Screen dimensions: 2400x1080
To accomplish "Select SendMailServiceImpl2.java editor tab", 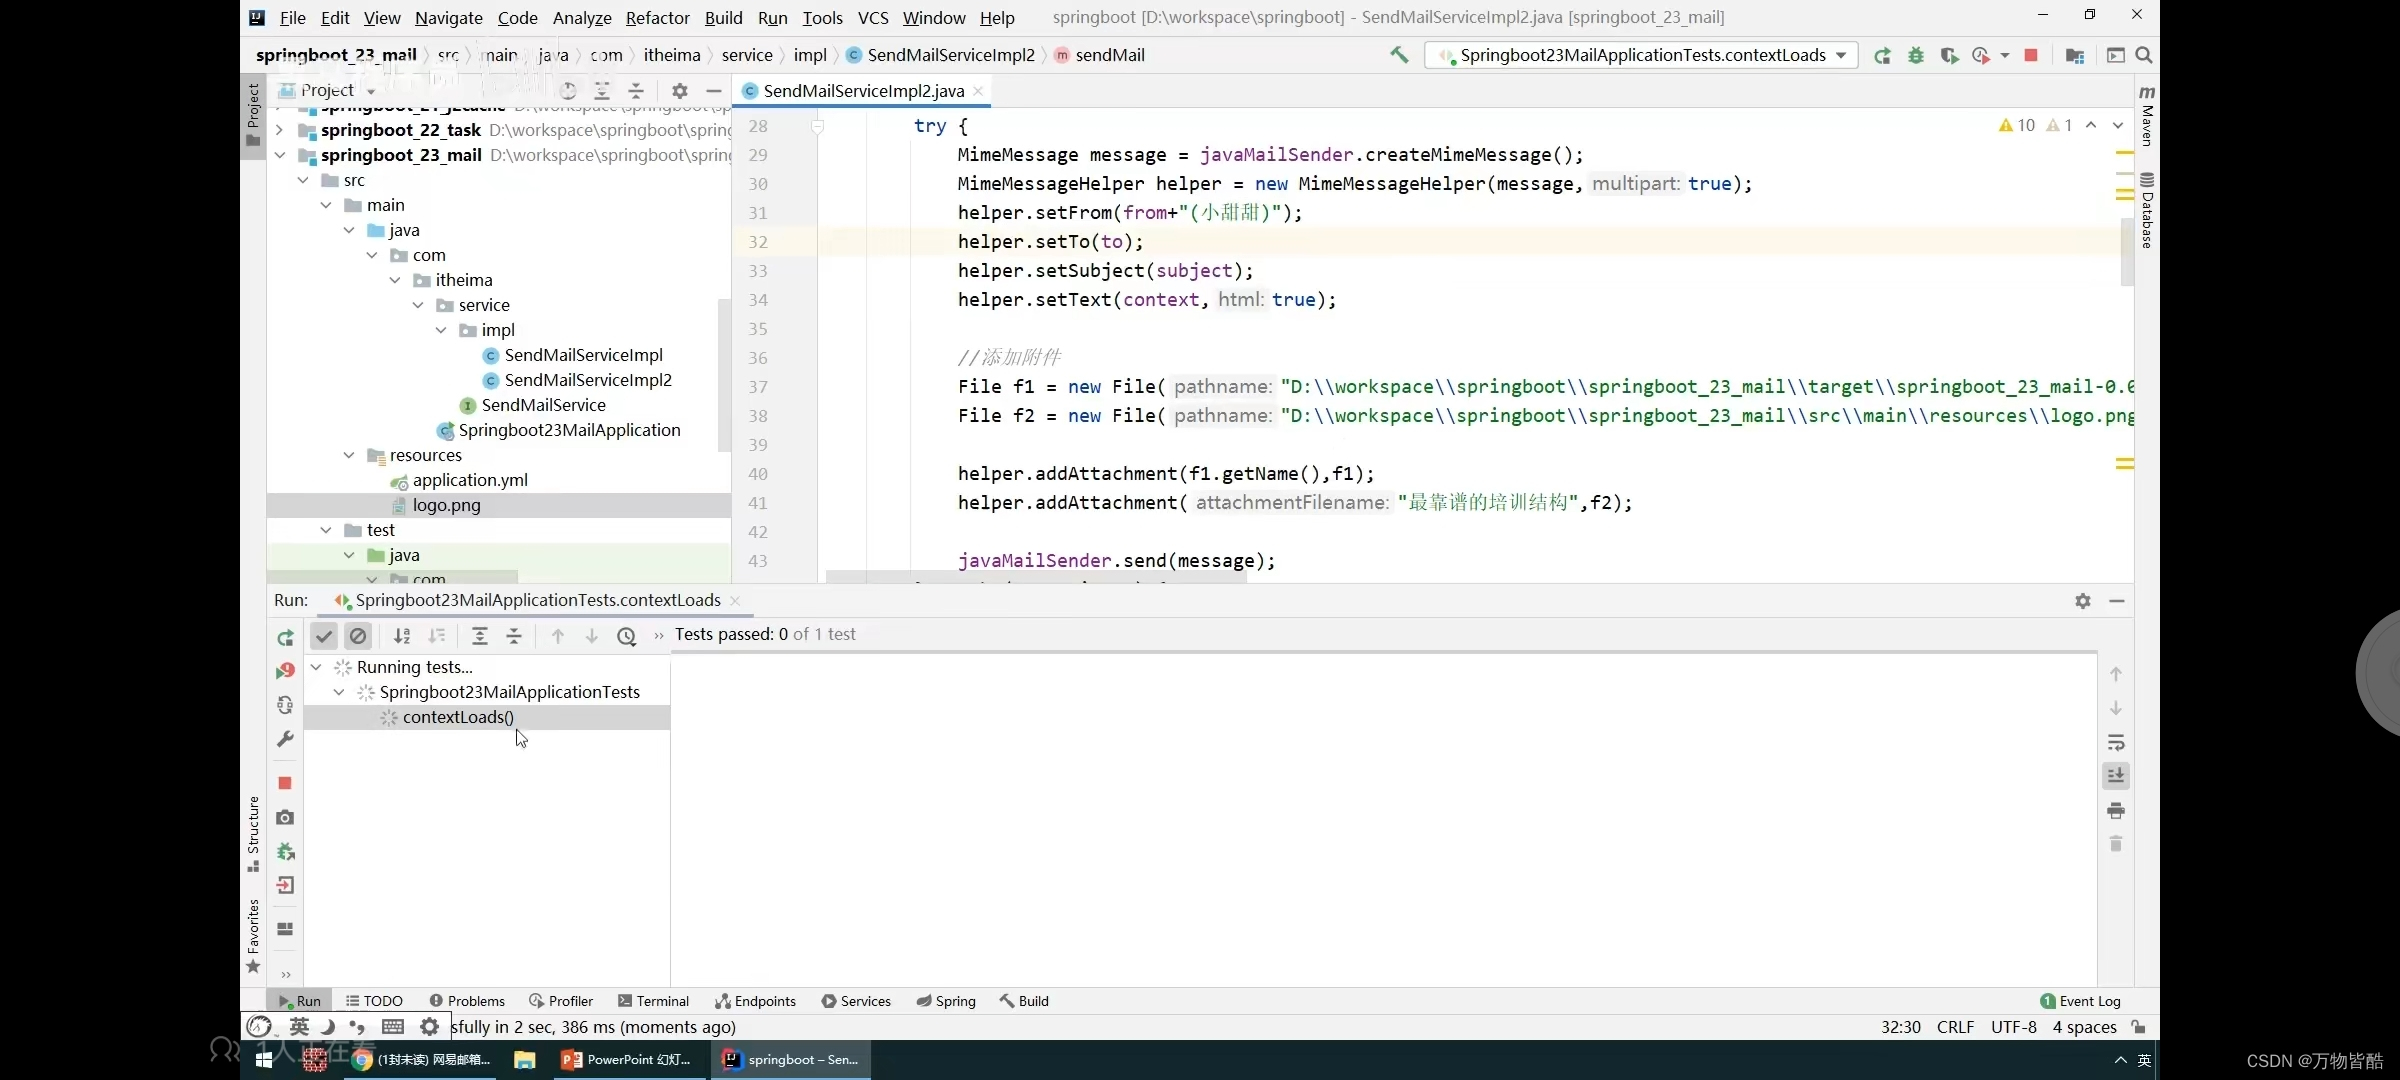I will click(863, 91).
